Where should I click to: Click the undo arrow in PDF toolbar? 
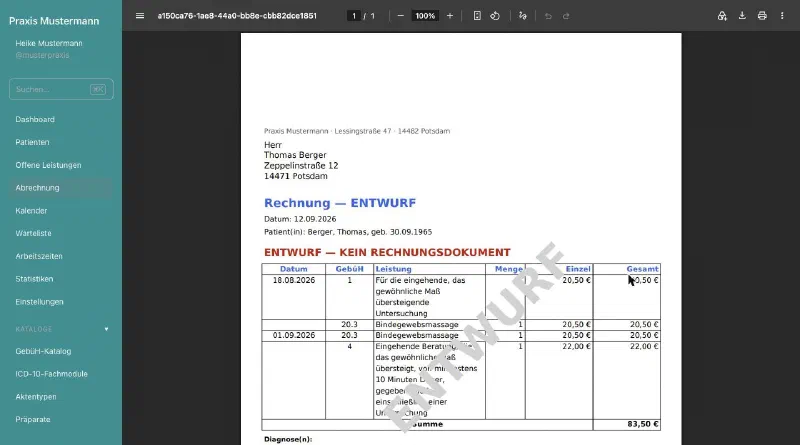[x=548, y=16]
